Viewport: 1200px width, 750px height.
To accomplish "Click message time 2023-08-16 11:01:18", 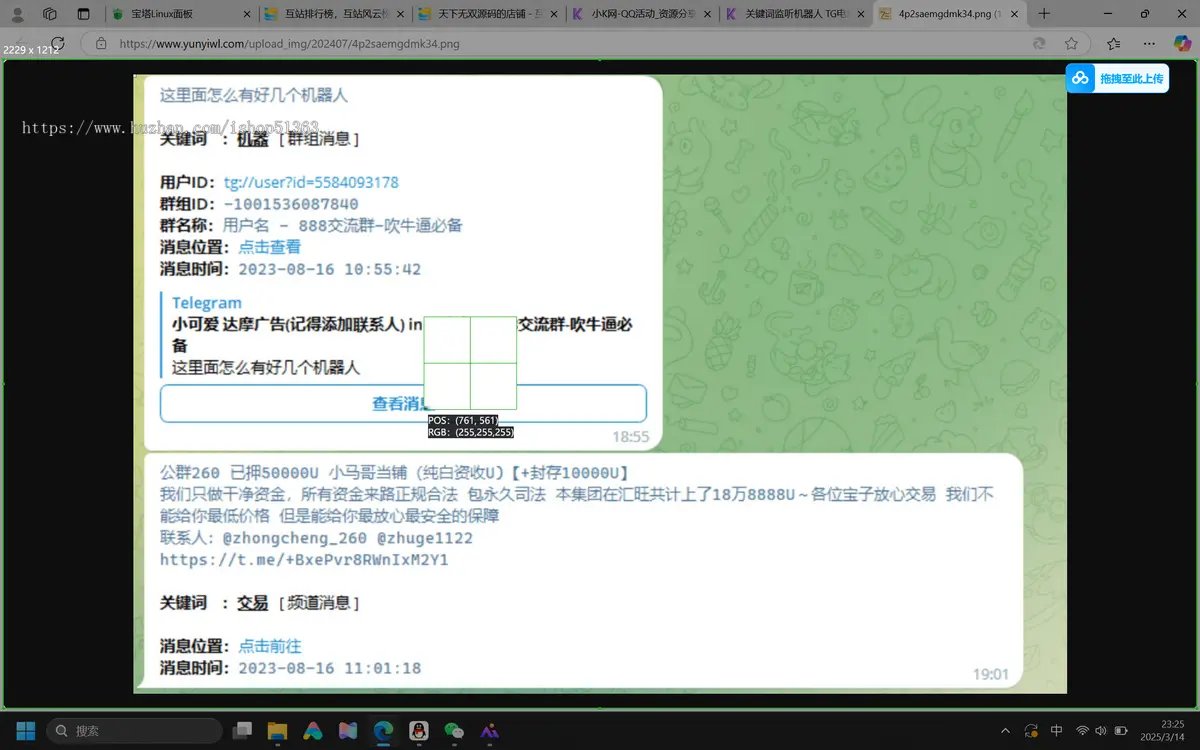I will (329, 668).
